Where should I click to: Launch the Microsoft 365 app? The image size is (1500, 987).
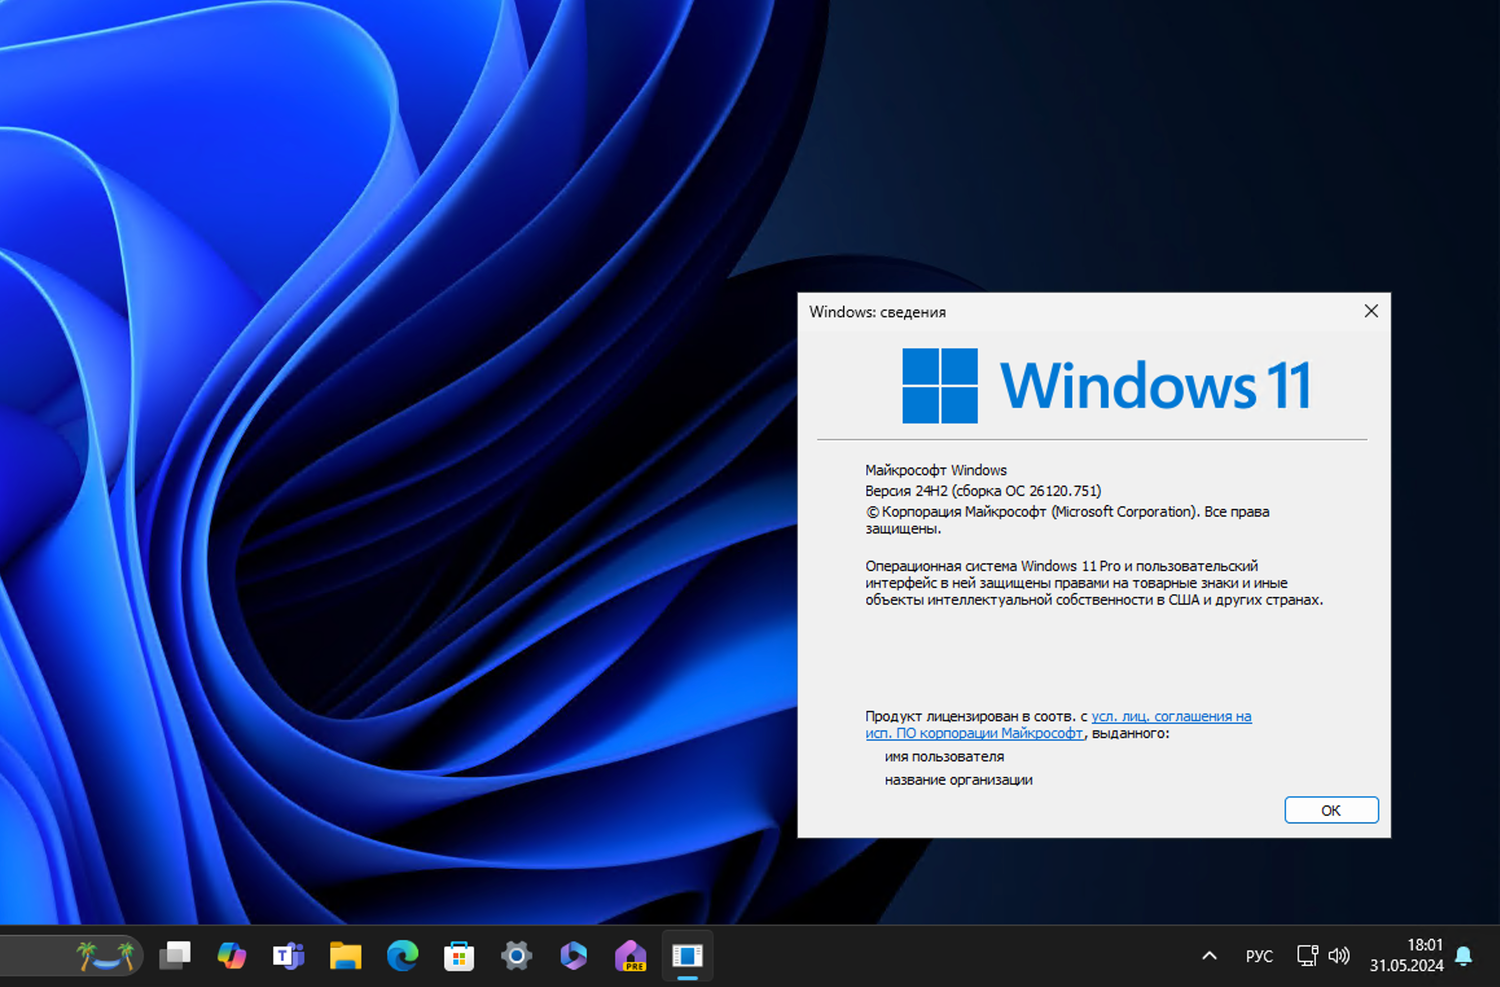(x=573, y=956)
